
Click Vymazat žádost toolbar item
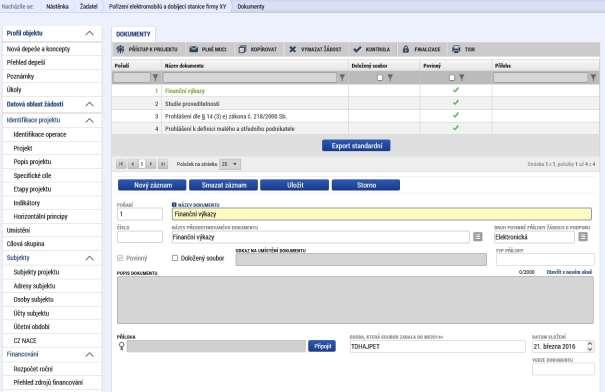(x=315, y=49)
